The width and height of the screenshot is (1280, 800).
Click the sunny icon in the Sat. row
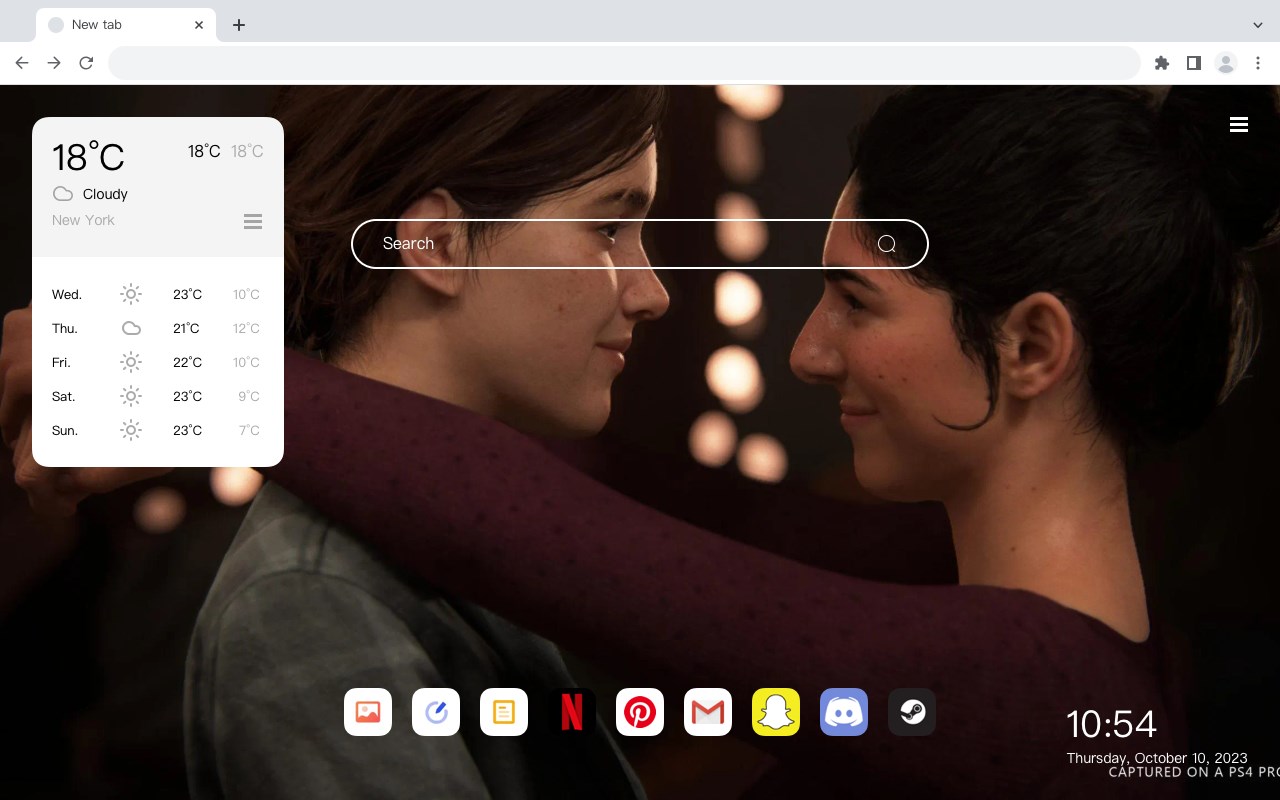pyautogui.click(x=131, y=396)
